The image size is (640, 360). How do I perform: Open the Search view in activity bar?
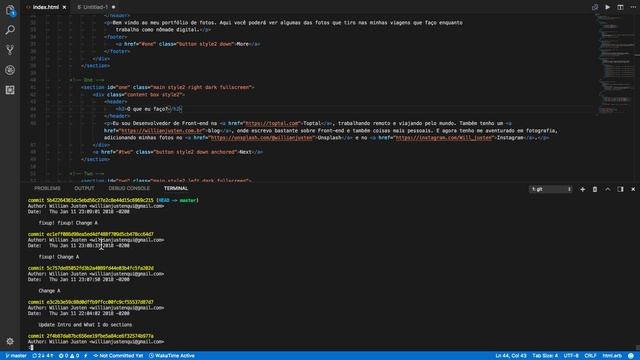pos(10,30)
